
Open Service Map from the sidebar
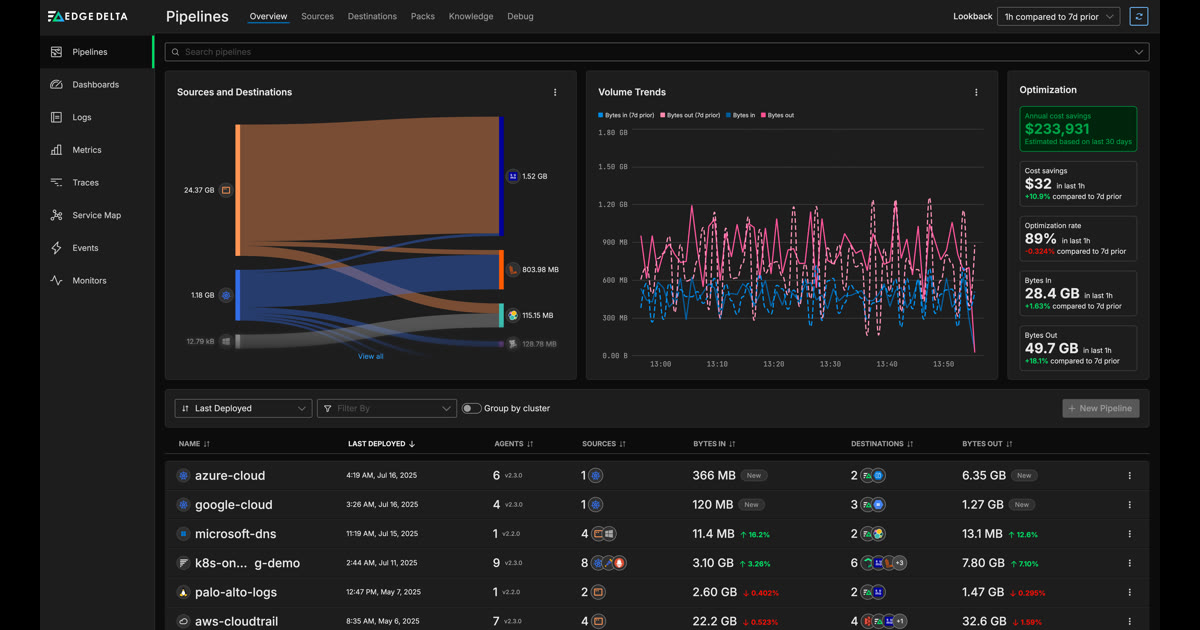(x=96, y=215)
